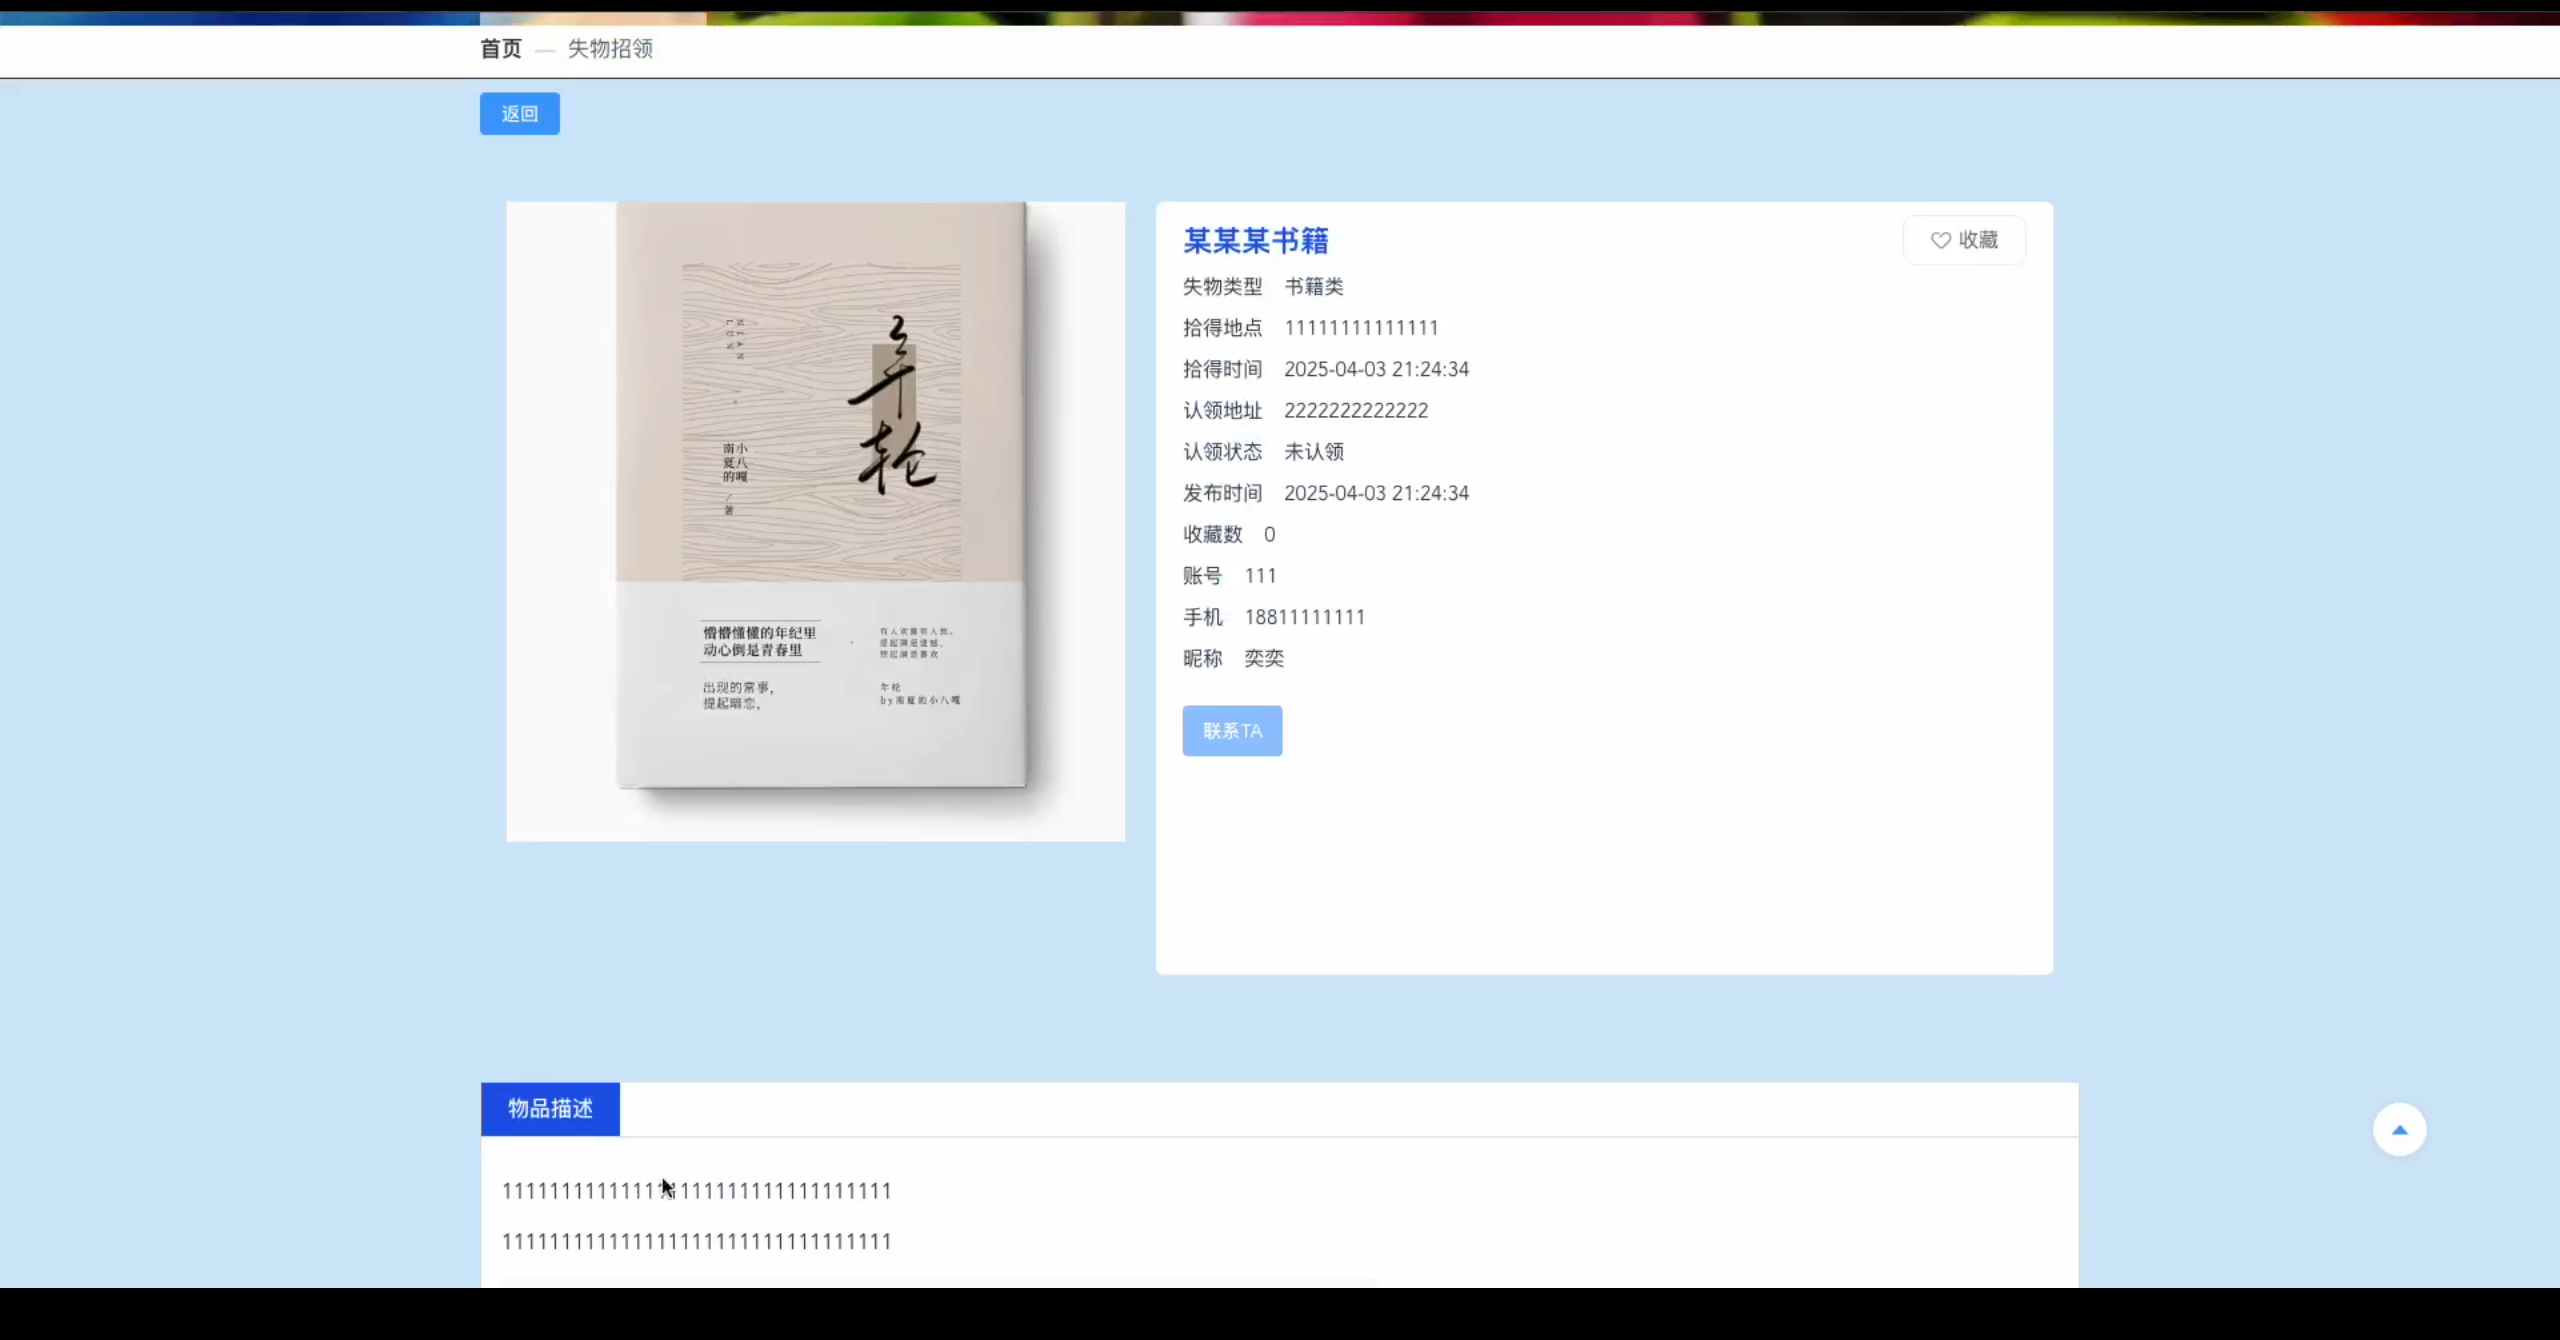Click the back-to-top arrow icon
This screenshot has width=2560, height=1340.
click(2399, 1130)
